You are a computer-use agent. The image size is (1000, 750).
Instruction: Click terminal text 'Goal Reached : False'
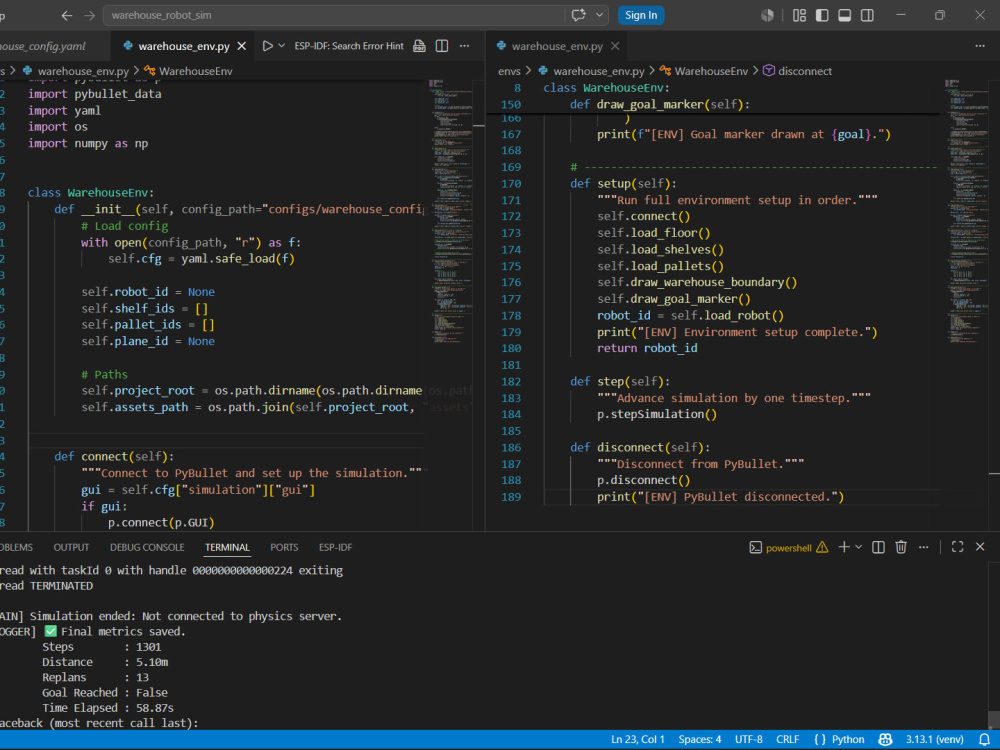(105, 693)
